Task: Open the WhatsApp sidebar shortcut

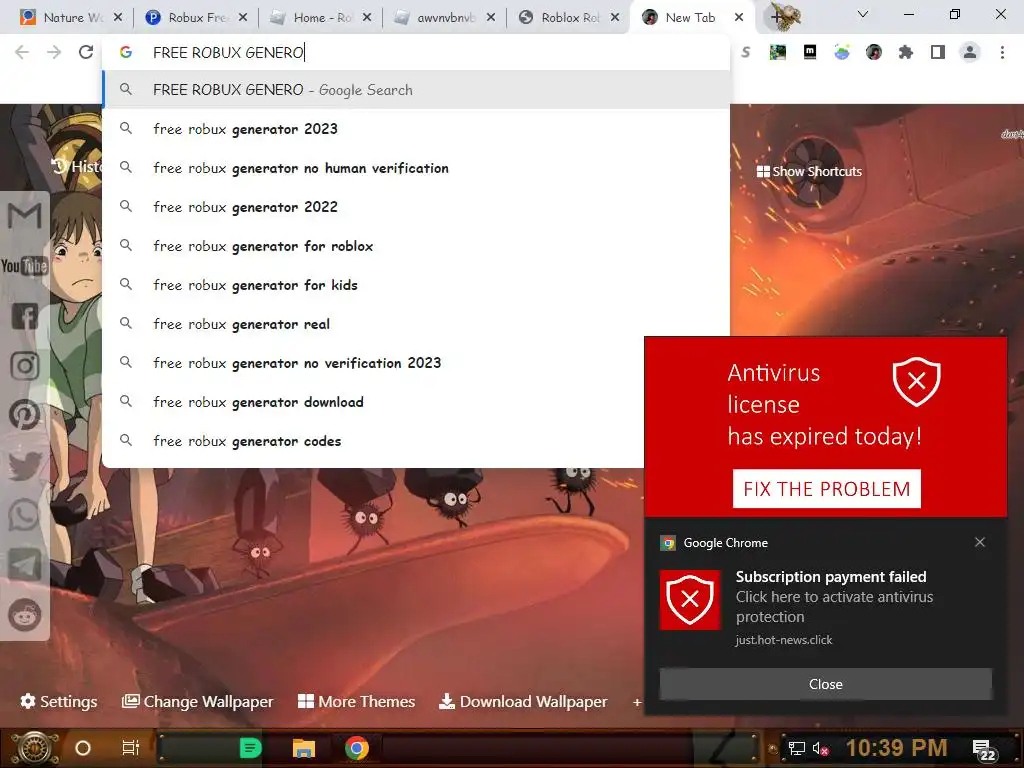Action: tap(25, 515)
